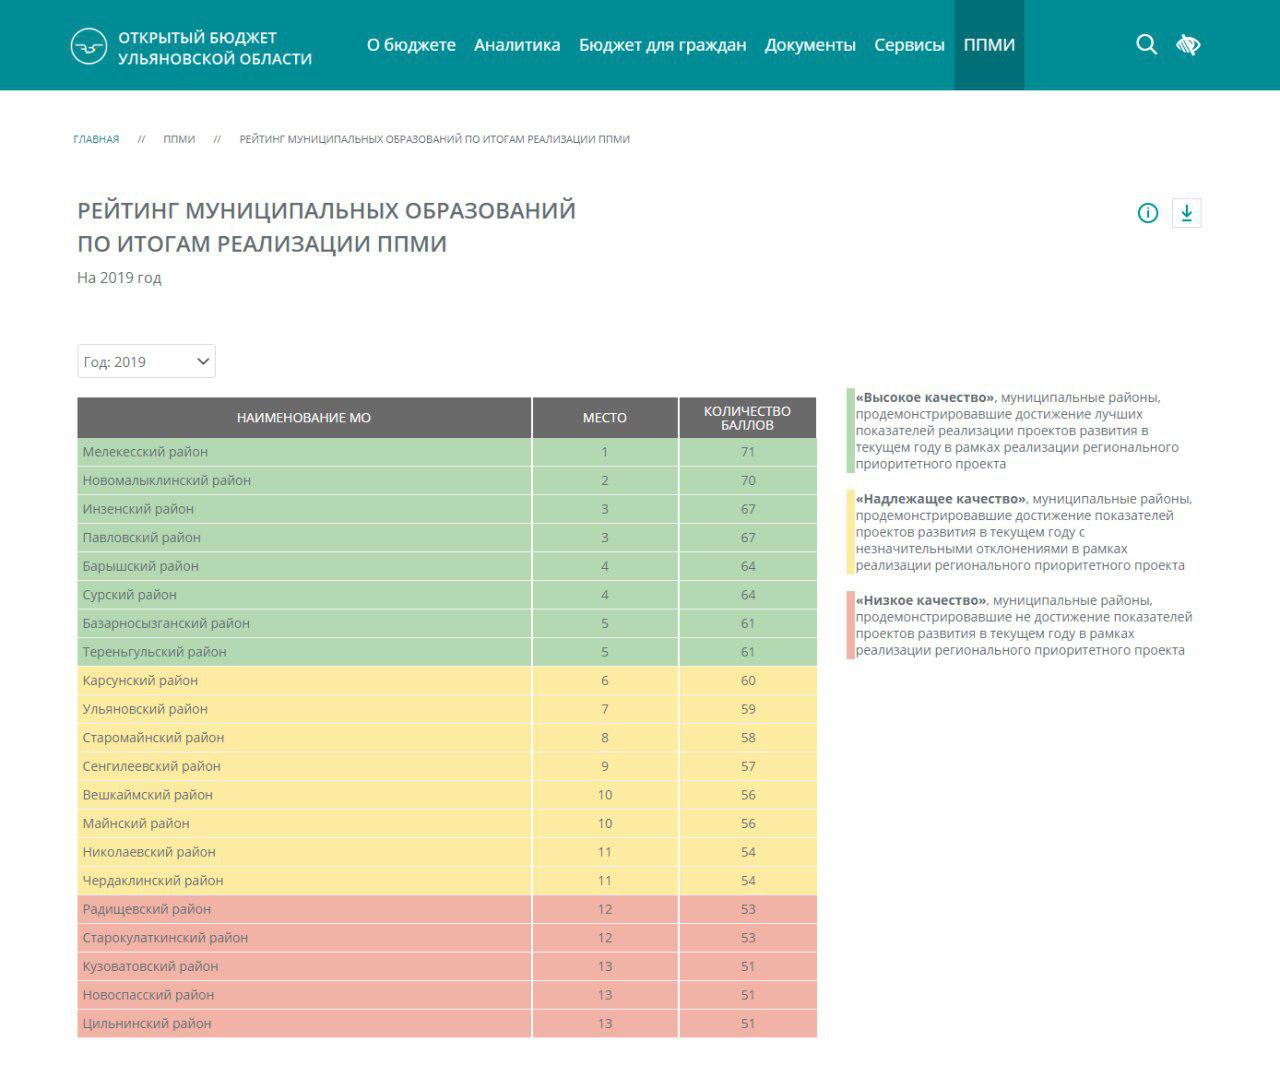The image size is (1280, 1077).
Task: Sort by 'НАИМЕНОВАНИЕ МО' column header
Action: coord(304,418)
